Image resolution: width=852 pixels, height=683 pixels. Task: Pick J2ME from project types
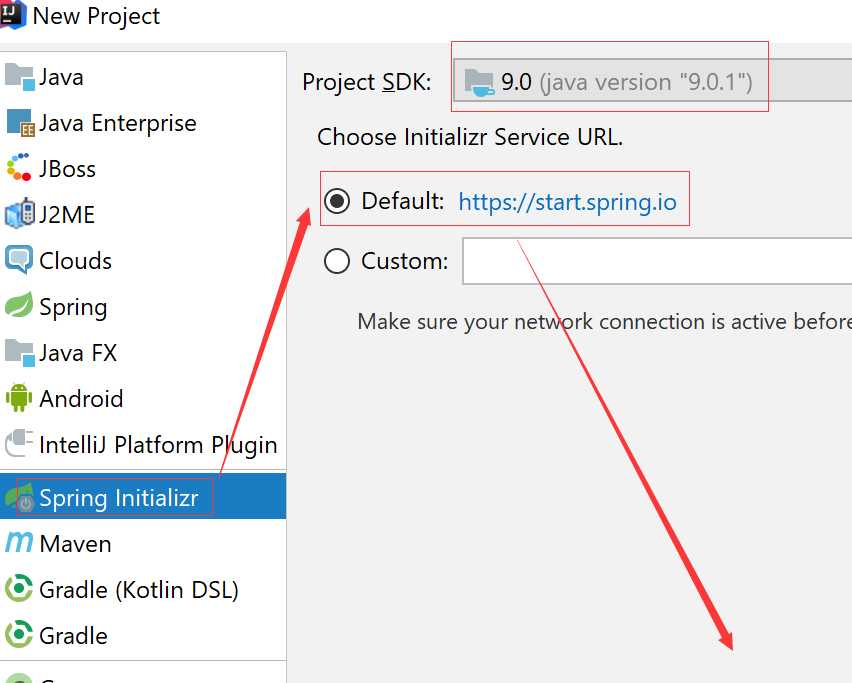pyautogui.click(x=67, y=215)
